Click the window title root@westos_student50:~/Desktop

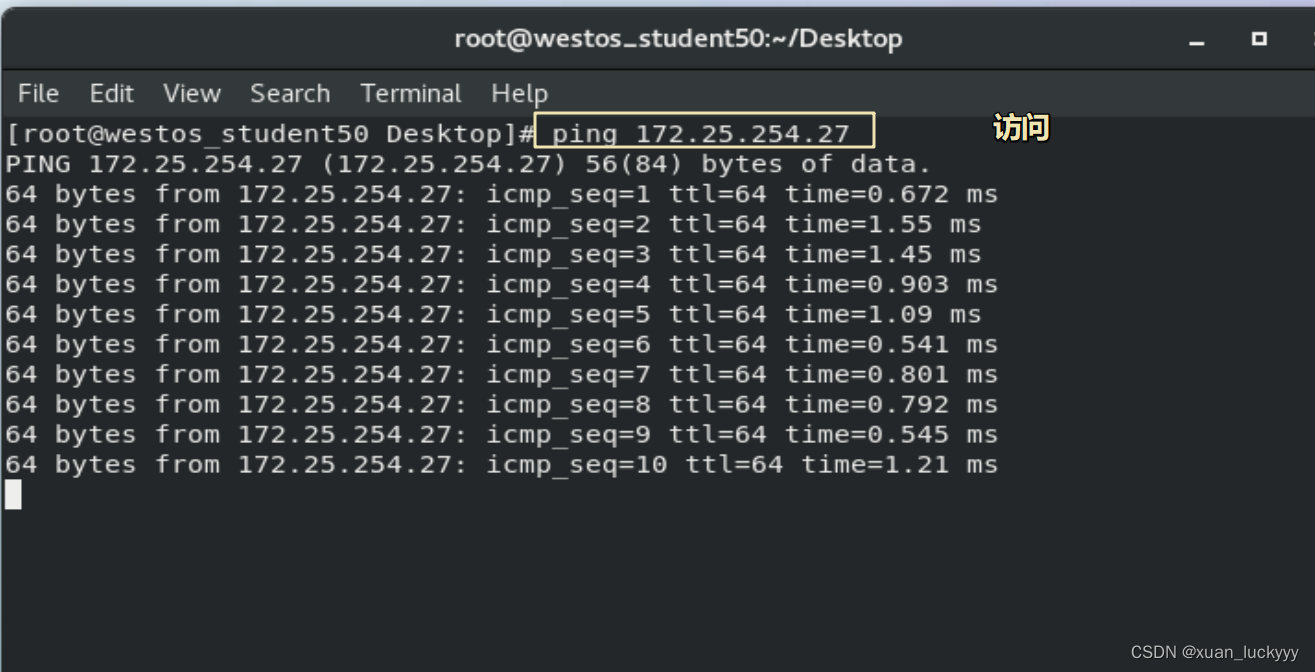tap(678, 39)
